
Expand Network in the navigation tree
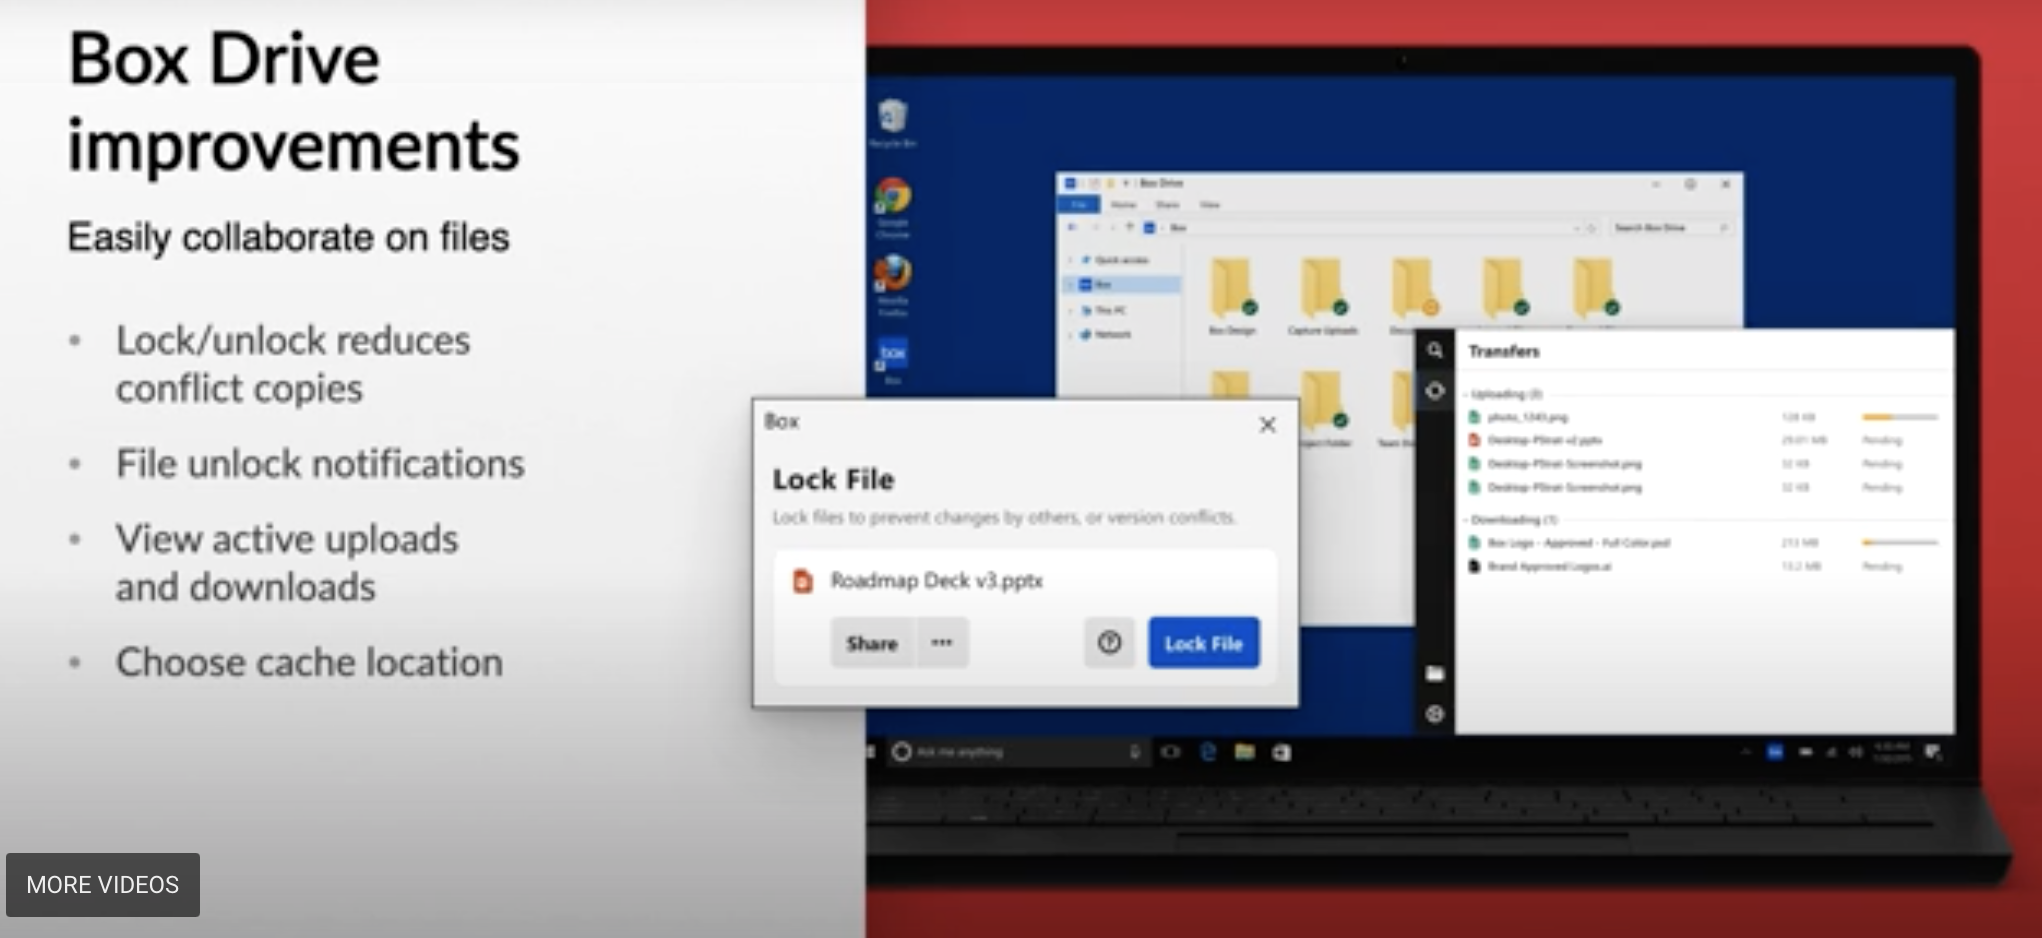click(1070, 335)
